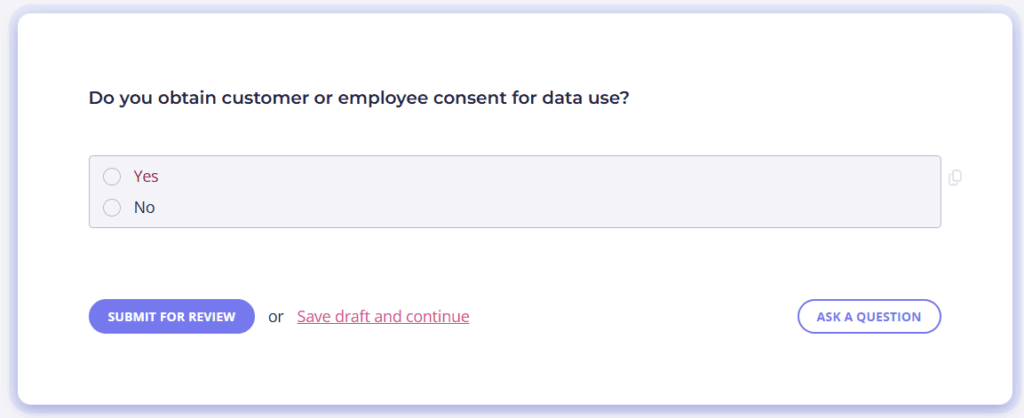Click the blank white card area below the heading
Screen dimensions: 1024x418
[515, 133]
